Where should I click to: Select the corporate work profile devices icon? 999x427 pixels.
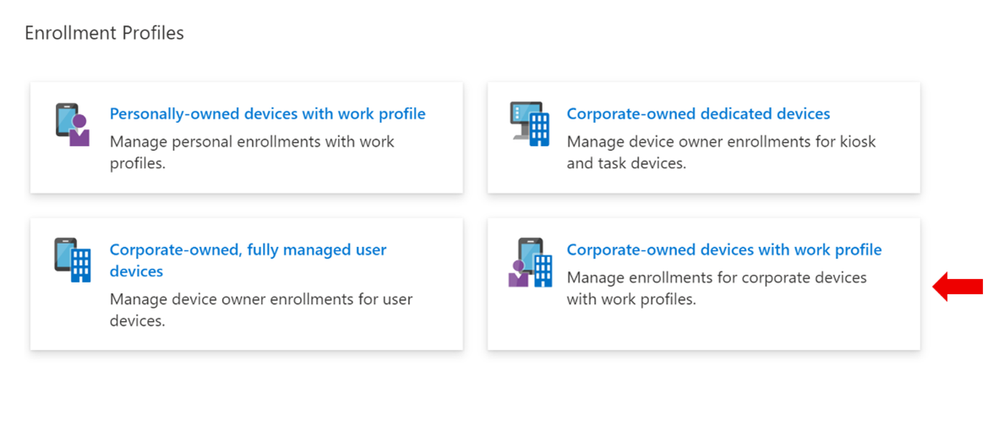coord(529,262)
